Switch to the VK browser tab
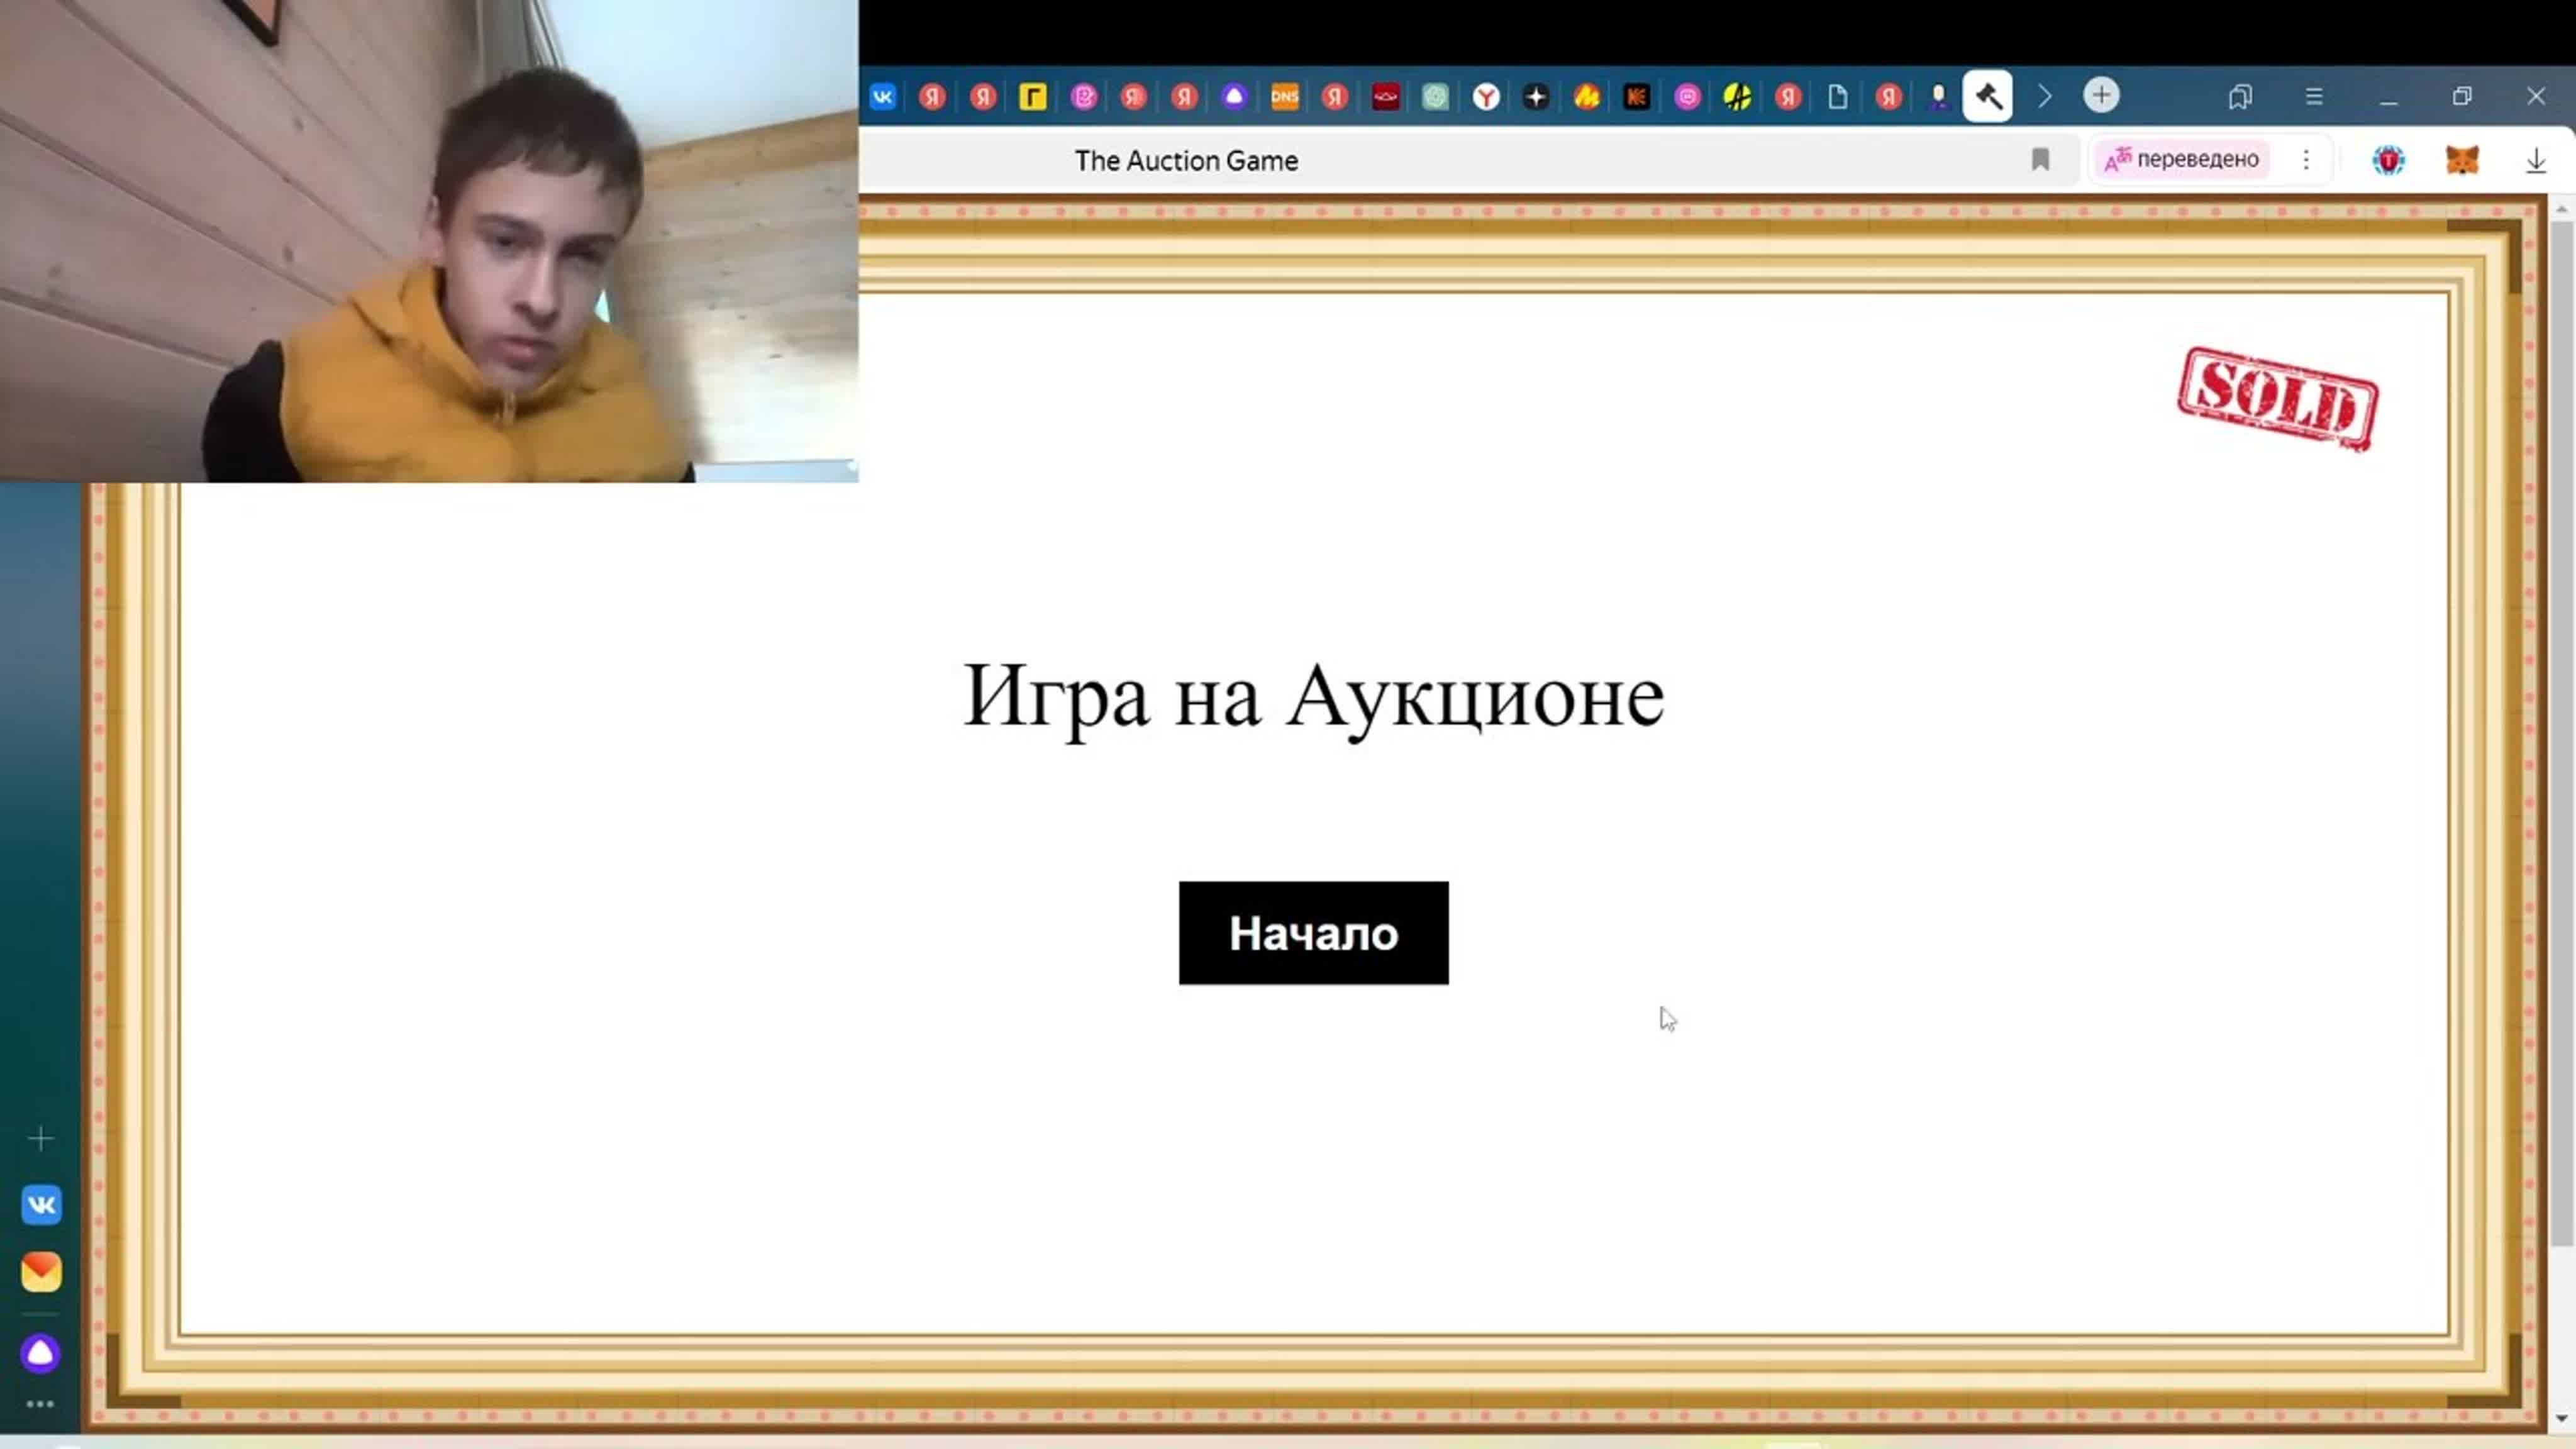The height and width of the screenshot is (1449, 2576). click(x=883, y=96)
